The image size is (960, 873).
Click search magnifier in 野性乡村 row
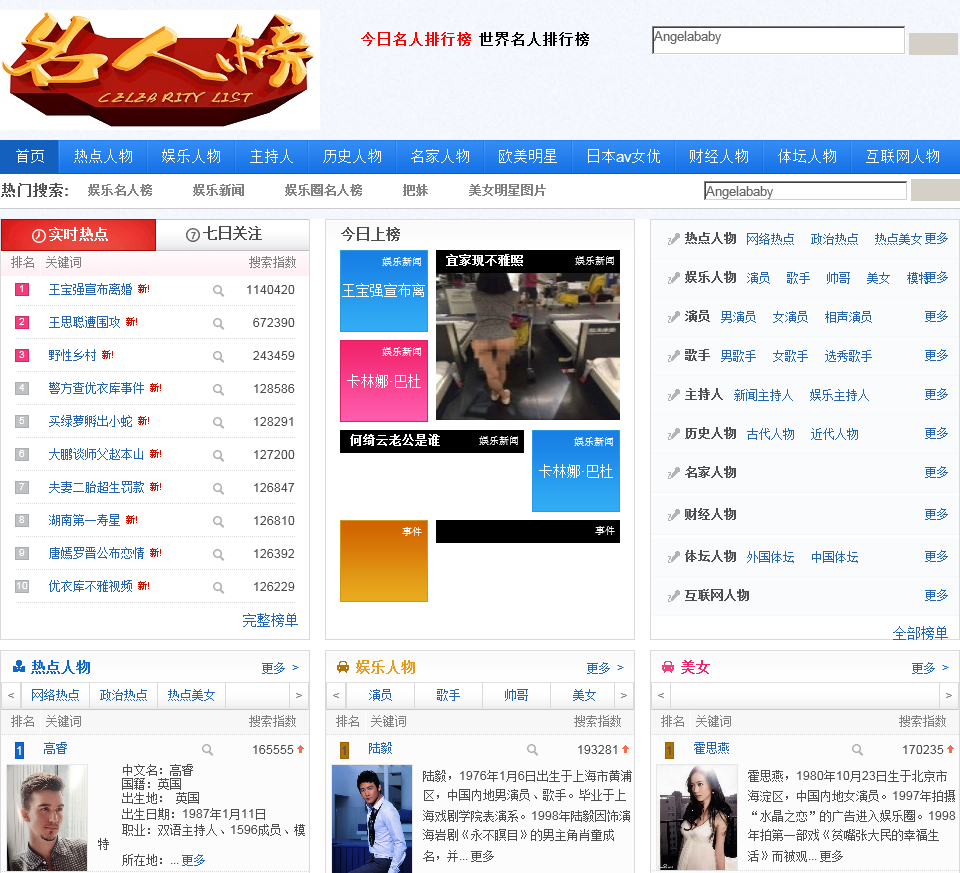218,357
